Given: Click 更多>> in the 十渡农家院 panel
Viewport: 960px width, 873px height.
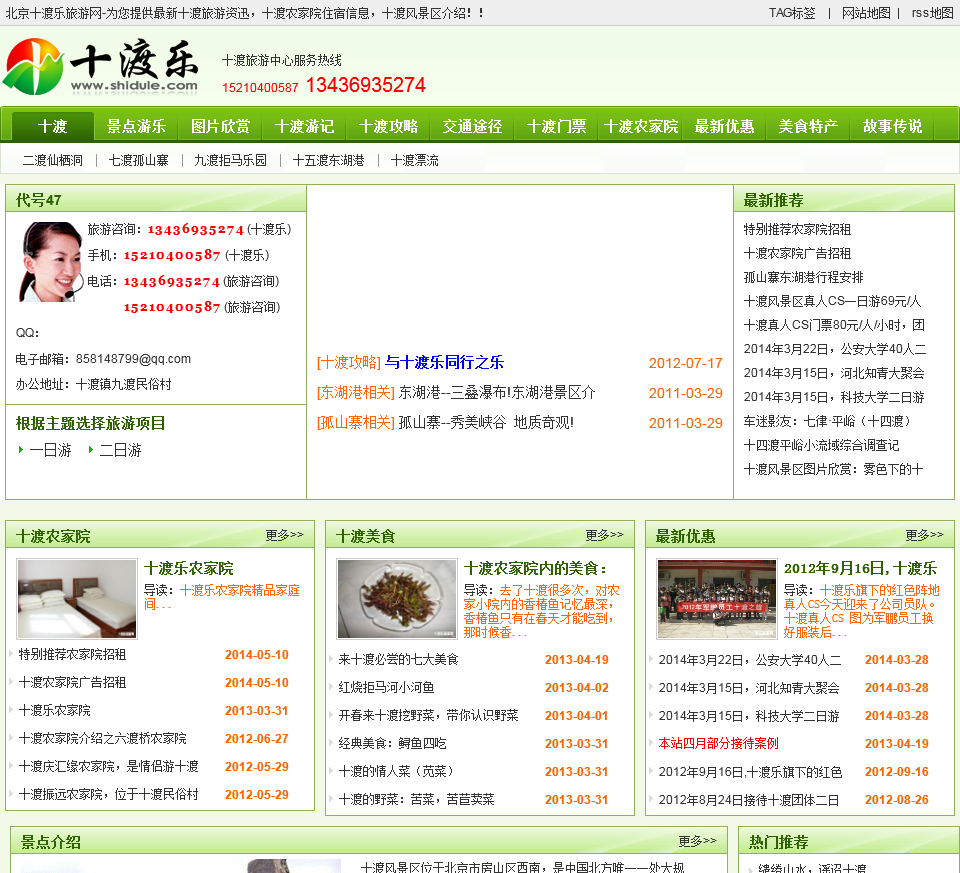Looking at the screenshot, I should [284, 535].
